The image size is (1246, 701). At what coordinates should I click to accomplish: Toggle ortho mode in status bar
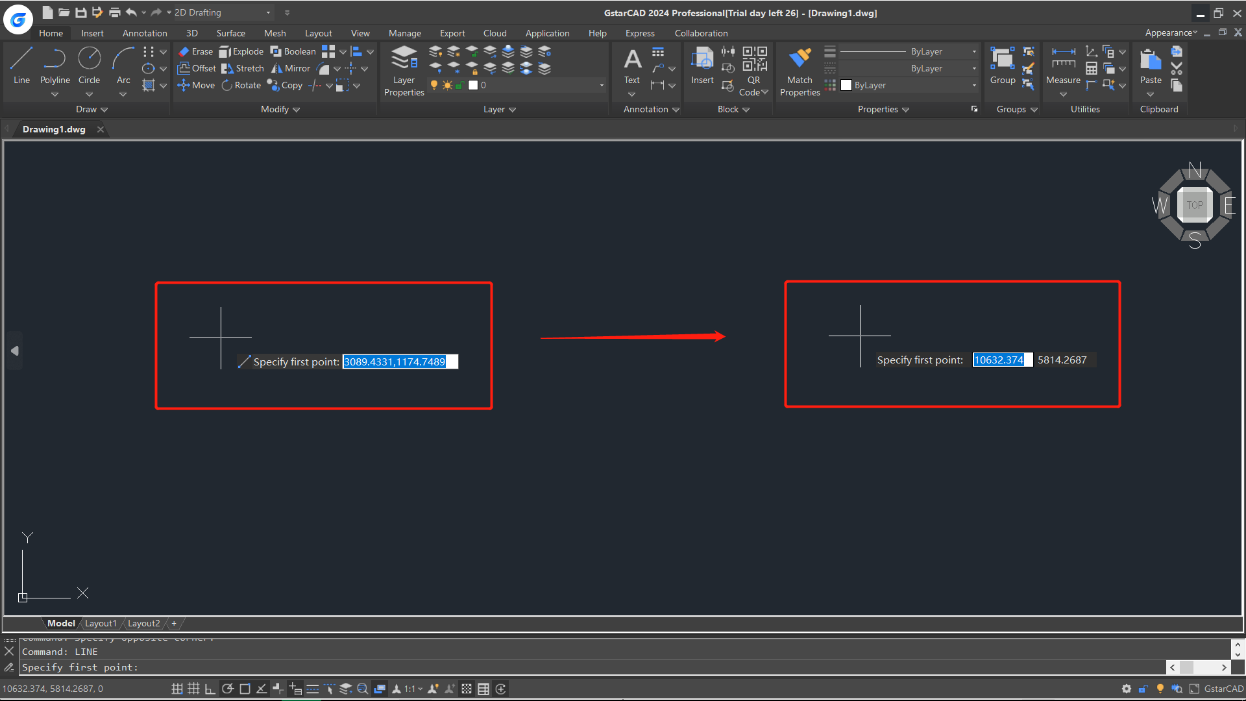tap(210, 689)
